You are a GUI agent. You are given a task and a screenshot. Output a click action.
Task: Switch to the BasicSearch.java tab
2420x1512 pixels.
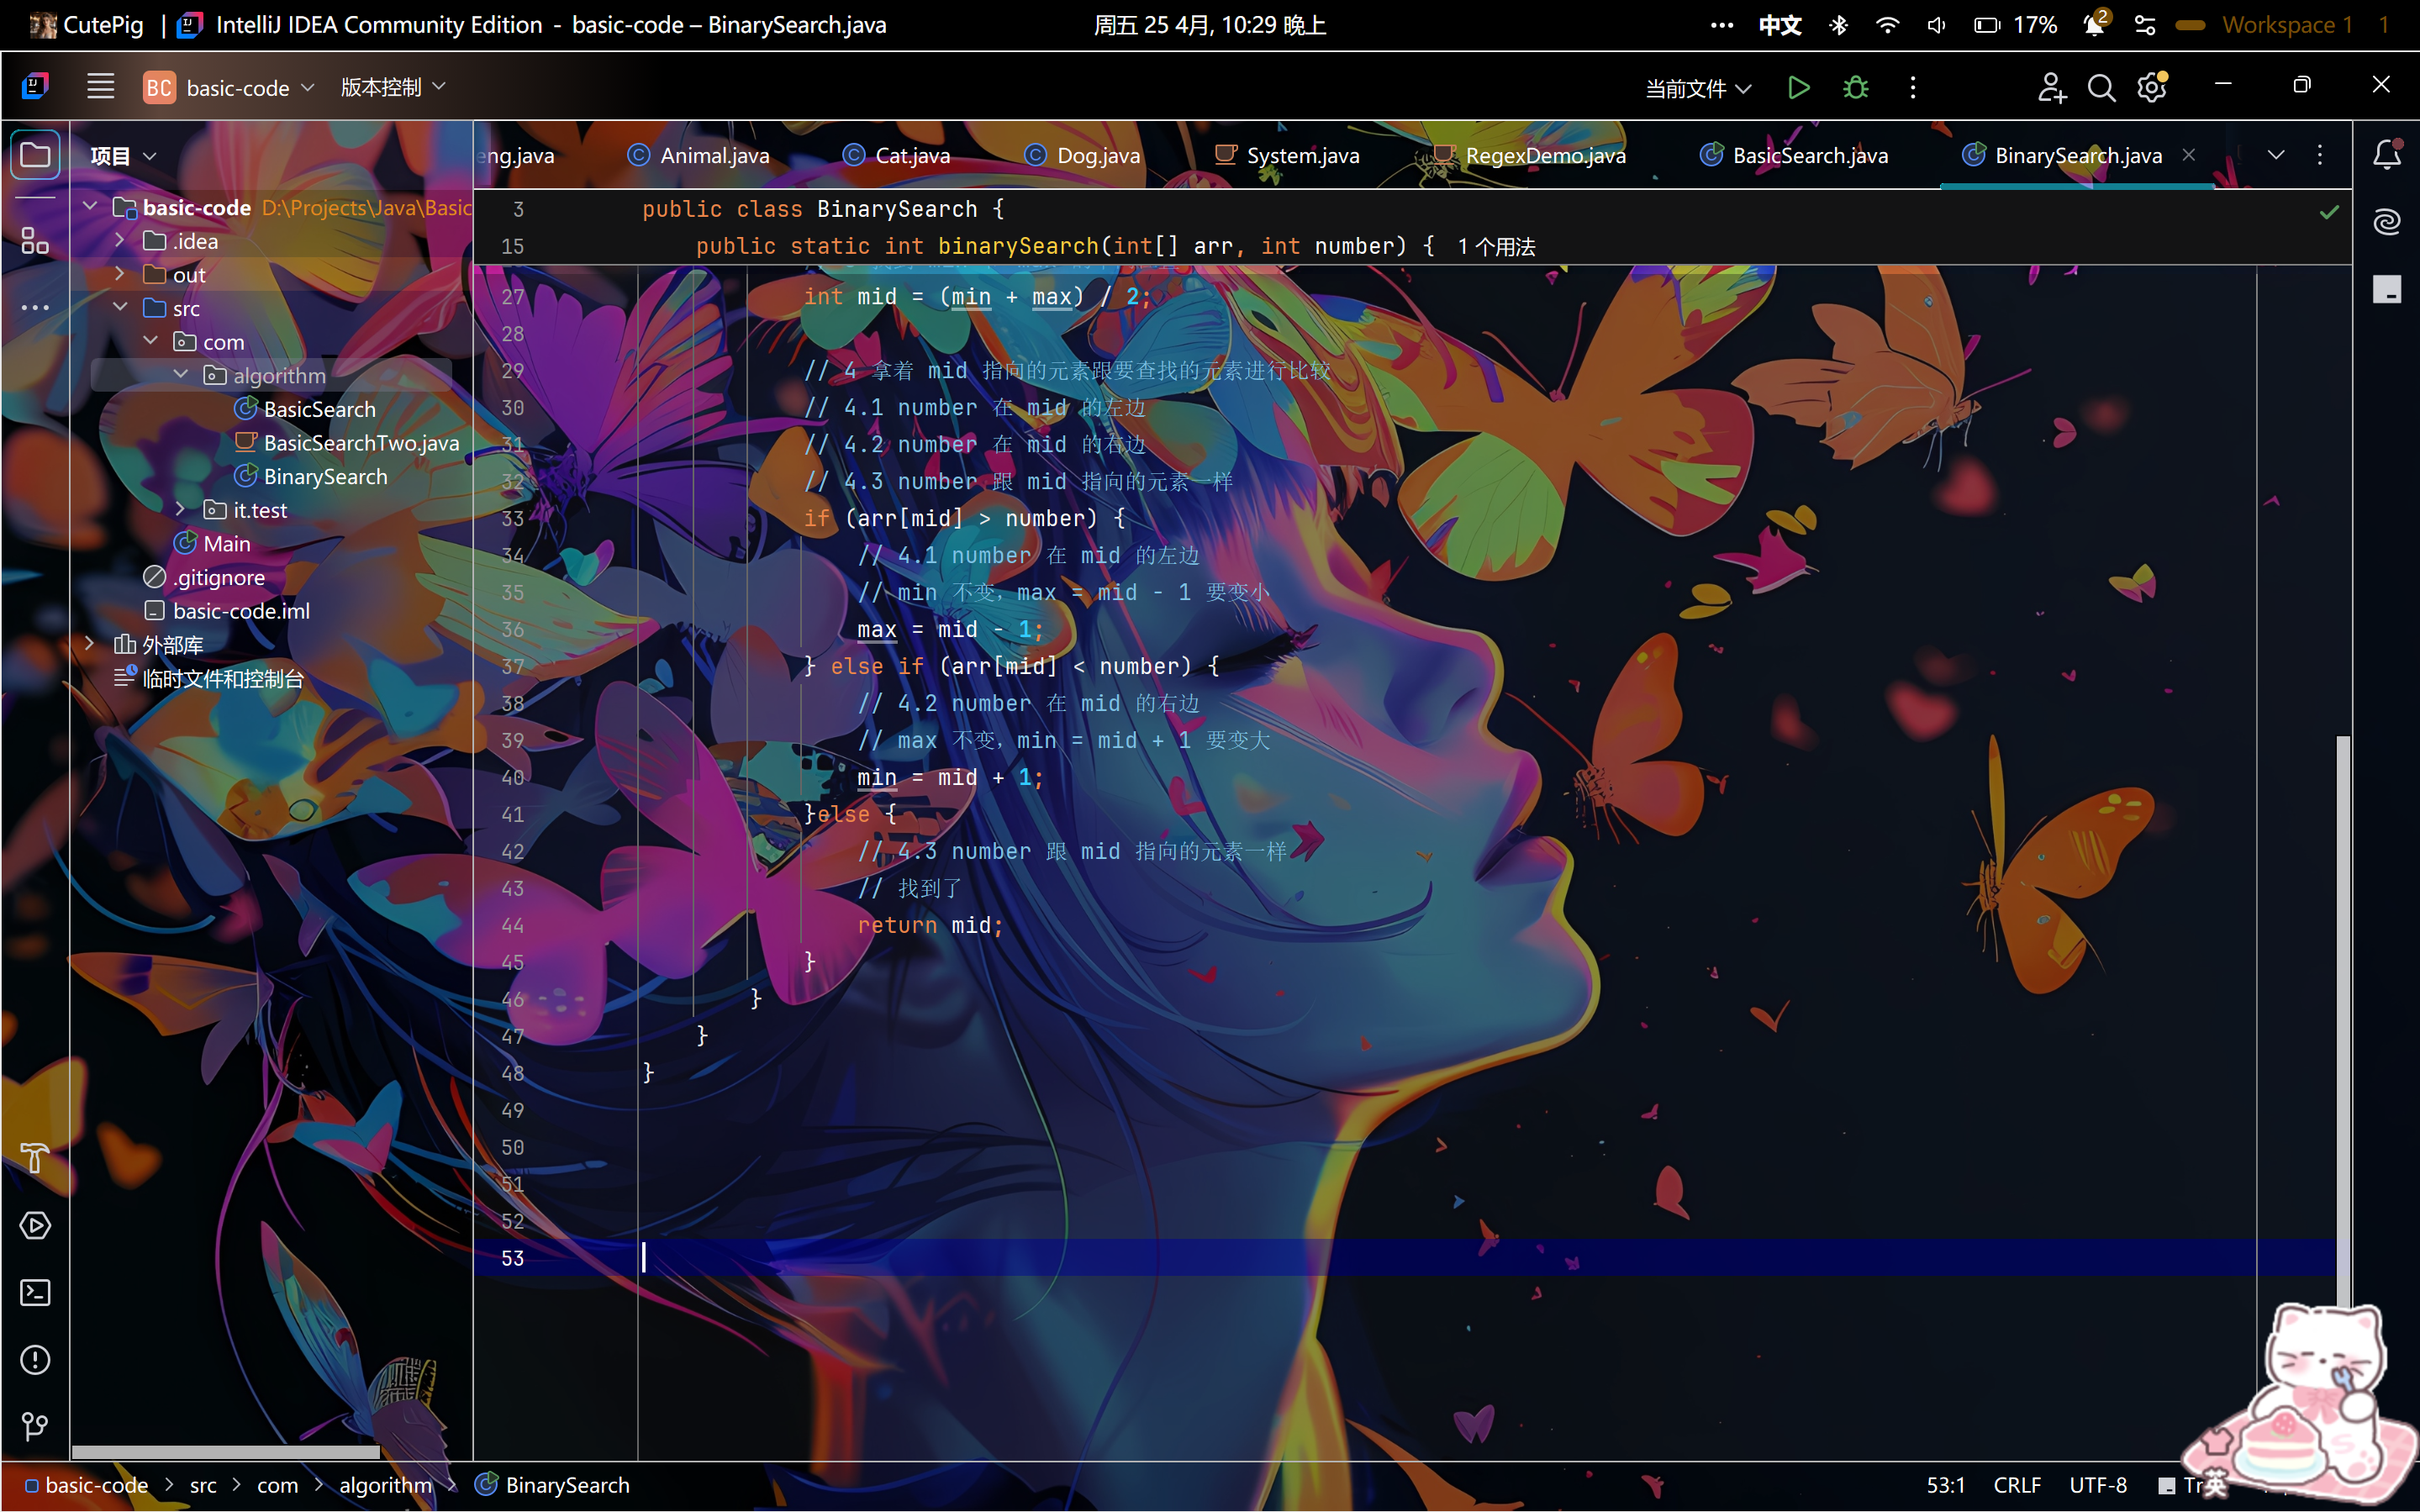1794,155
